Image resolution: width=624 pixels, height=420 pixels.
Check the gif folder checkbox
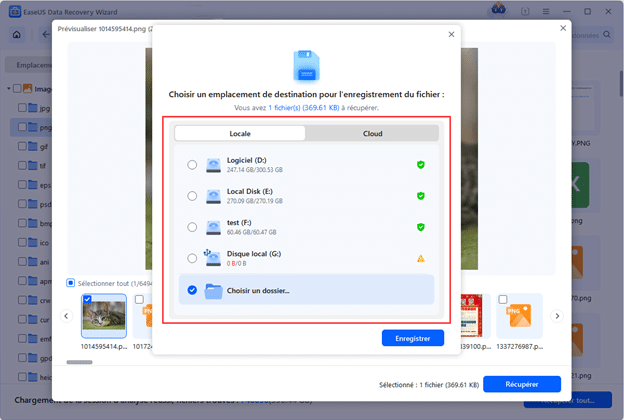[22, 146]
